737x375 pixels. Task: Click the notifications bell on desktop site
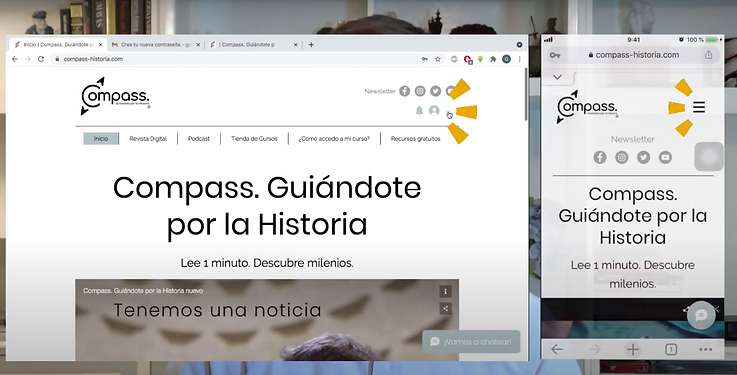click(x=419, y=110)
